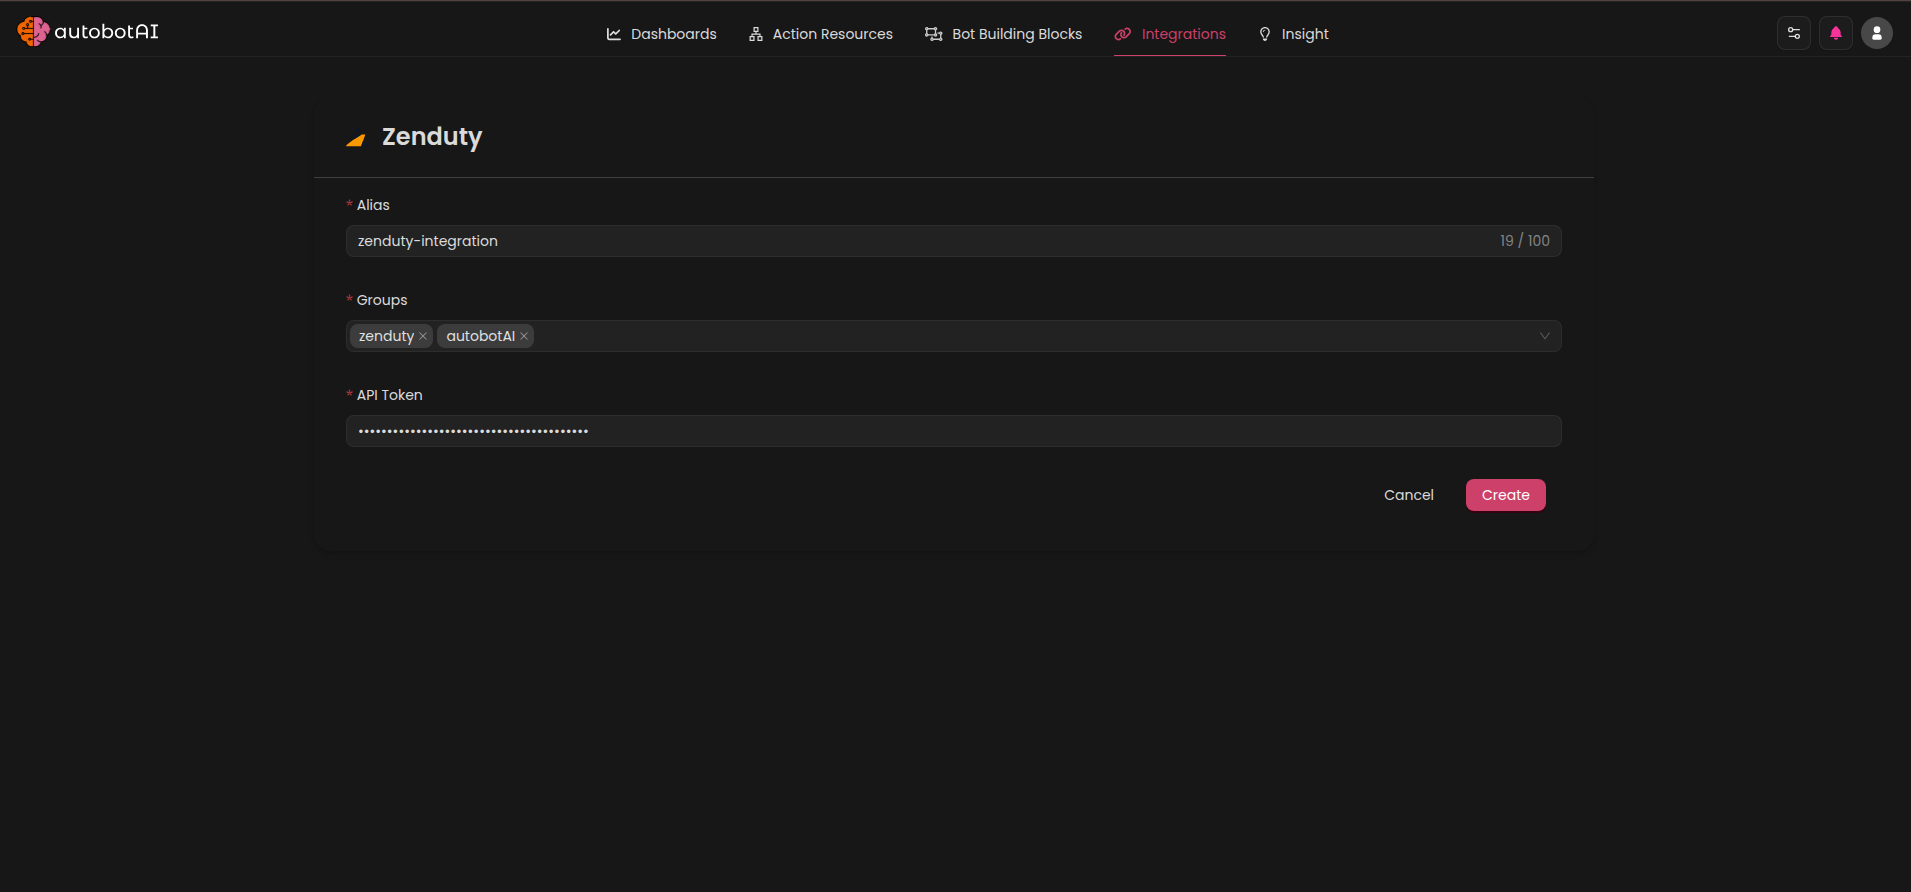The height and width of the screenshot is (892, 1911).
Task: Click the Zenduty page heading
Action: click(432, 137)
